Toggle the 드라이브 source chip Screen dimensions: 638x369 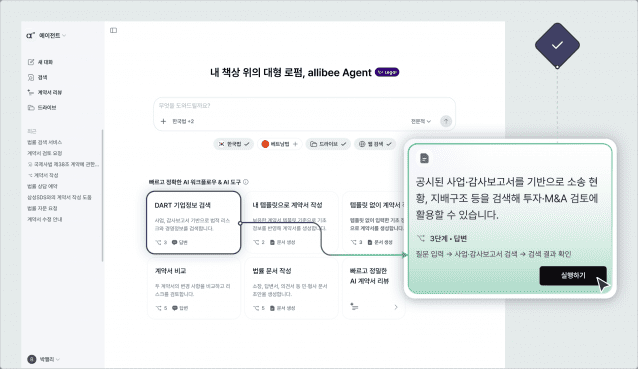328,144
